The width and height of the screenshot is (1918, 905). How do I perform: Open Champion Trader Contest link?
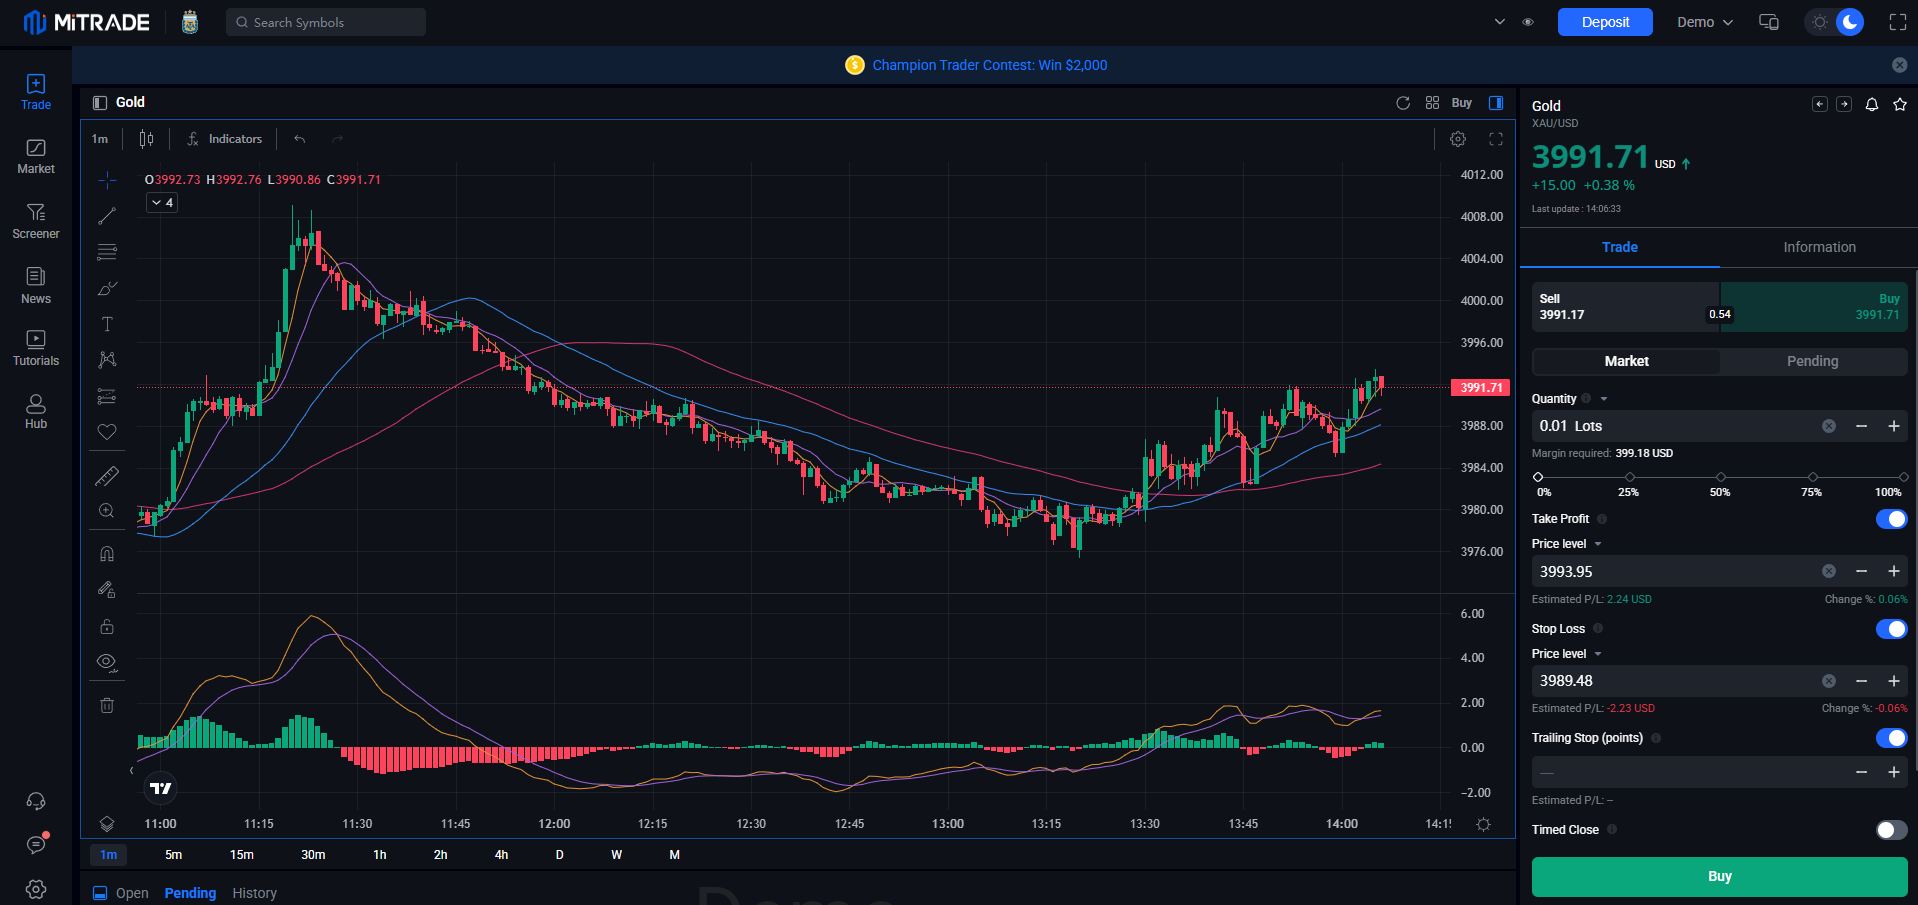click(989, 65)
